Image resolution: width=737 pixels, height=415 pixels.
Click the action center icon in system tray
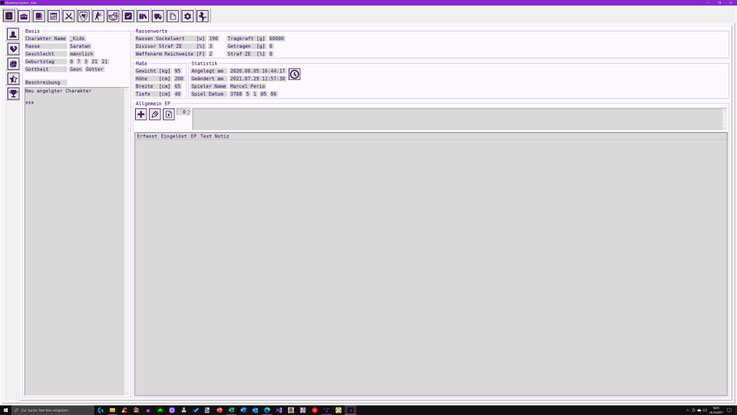[x=729, y=410]
